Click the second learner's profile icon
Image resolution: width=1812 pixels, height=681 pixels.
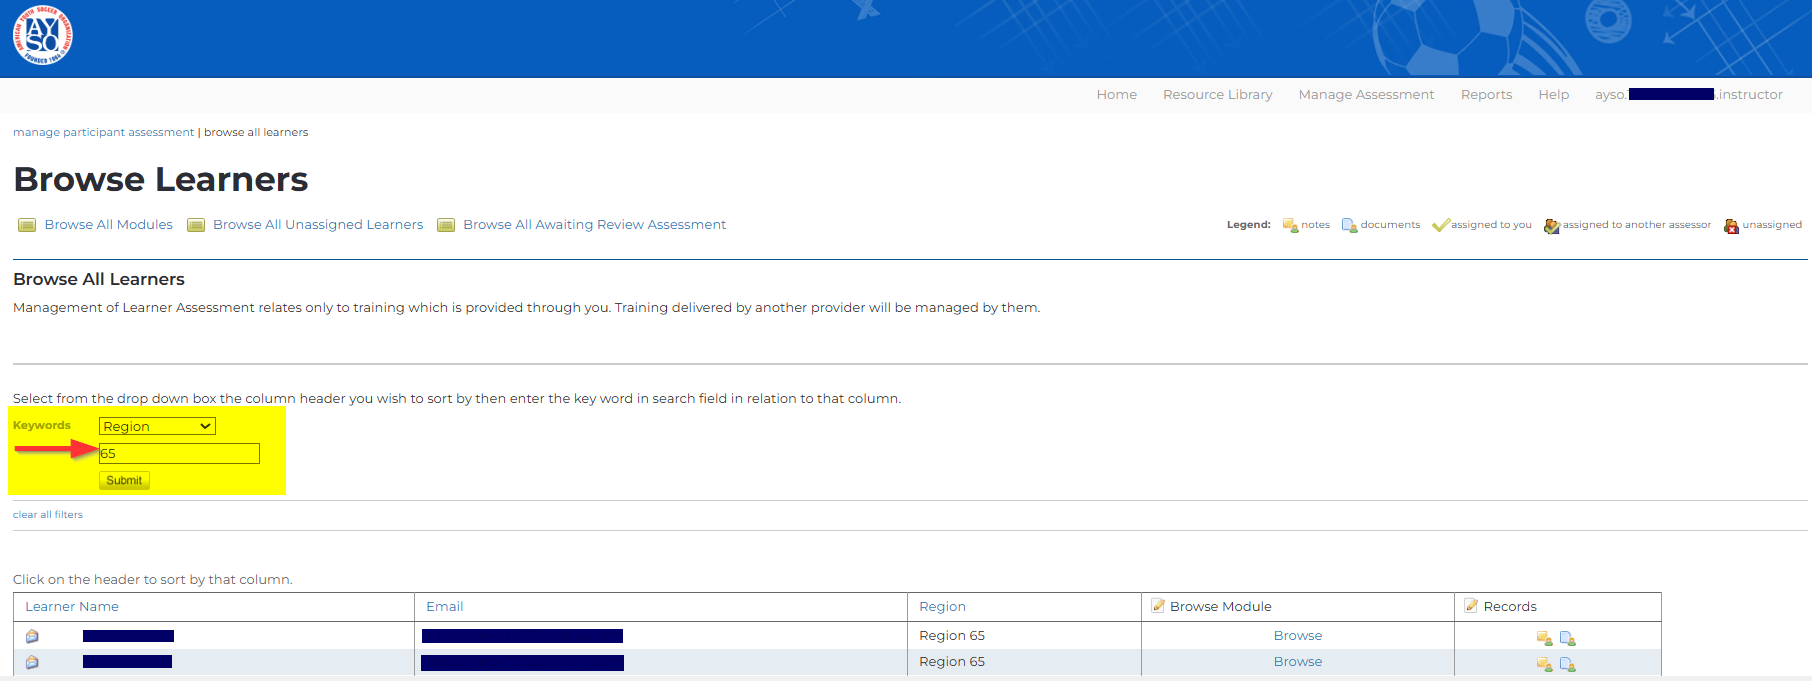[x=32, y=662]
